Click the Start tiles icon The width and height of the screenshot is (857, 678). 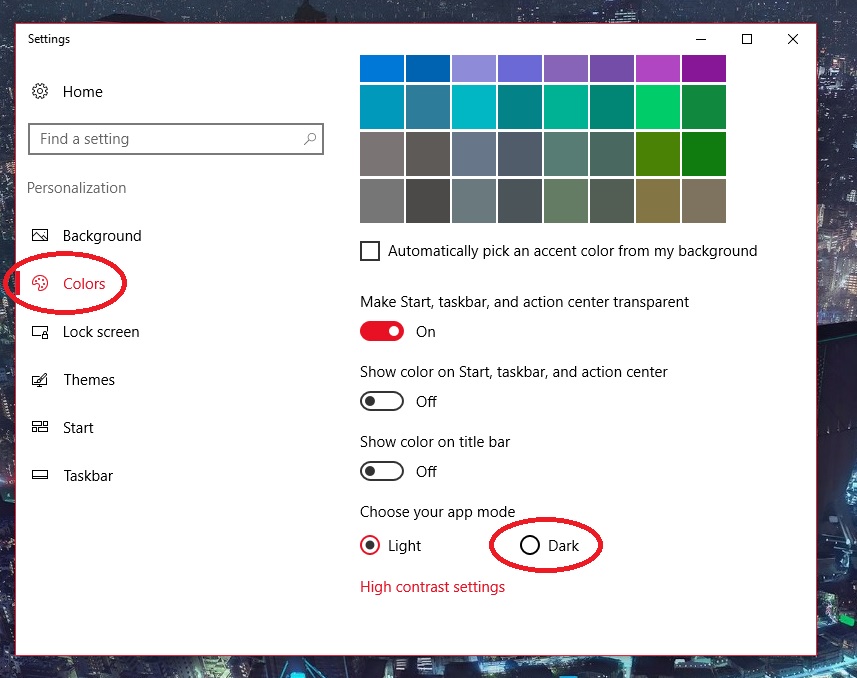(x=40, y=427)
